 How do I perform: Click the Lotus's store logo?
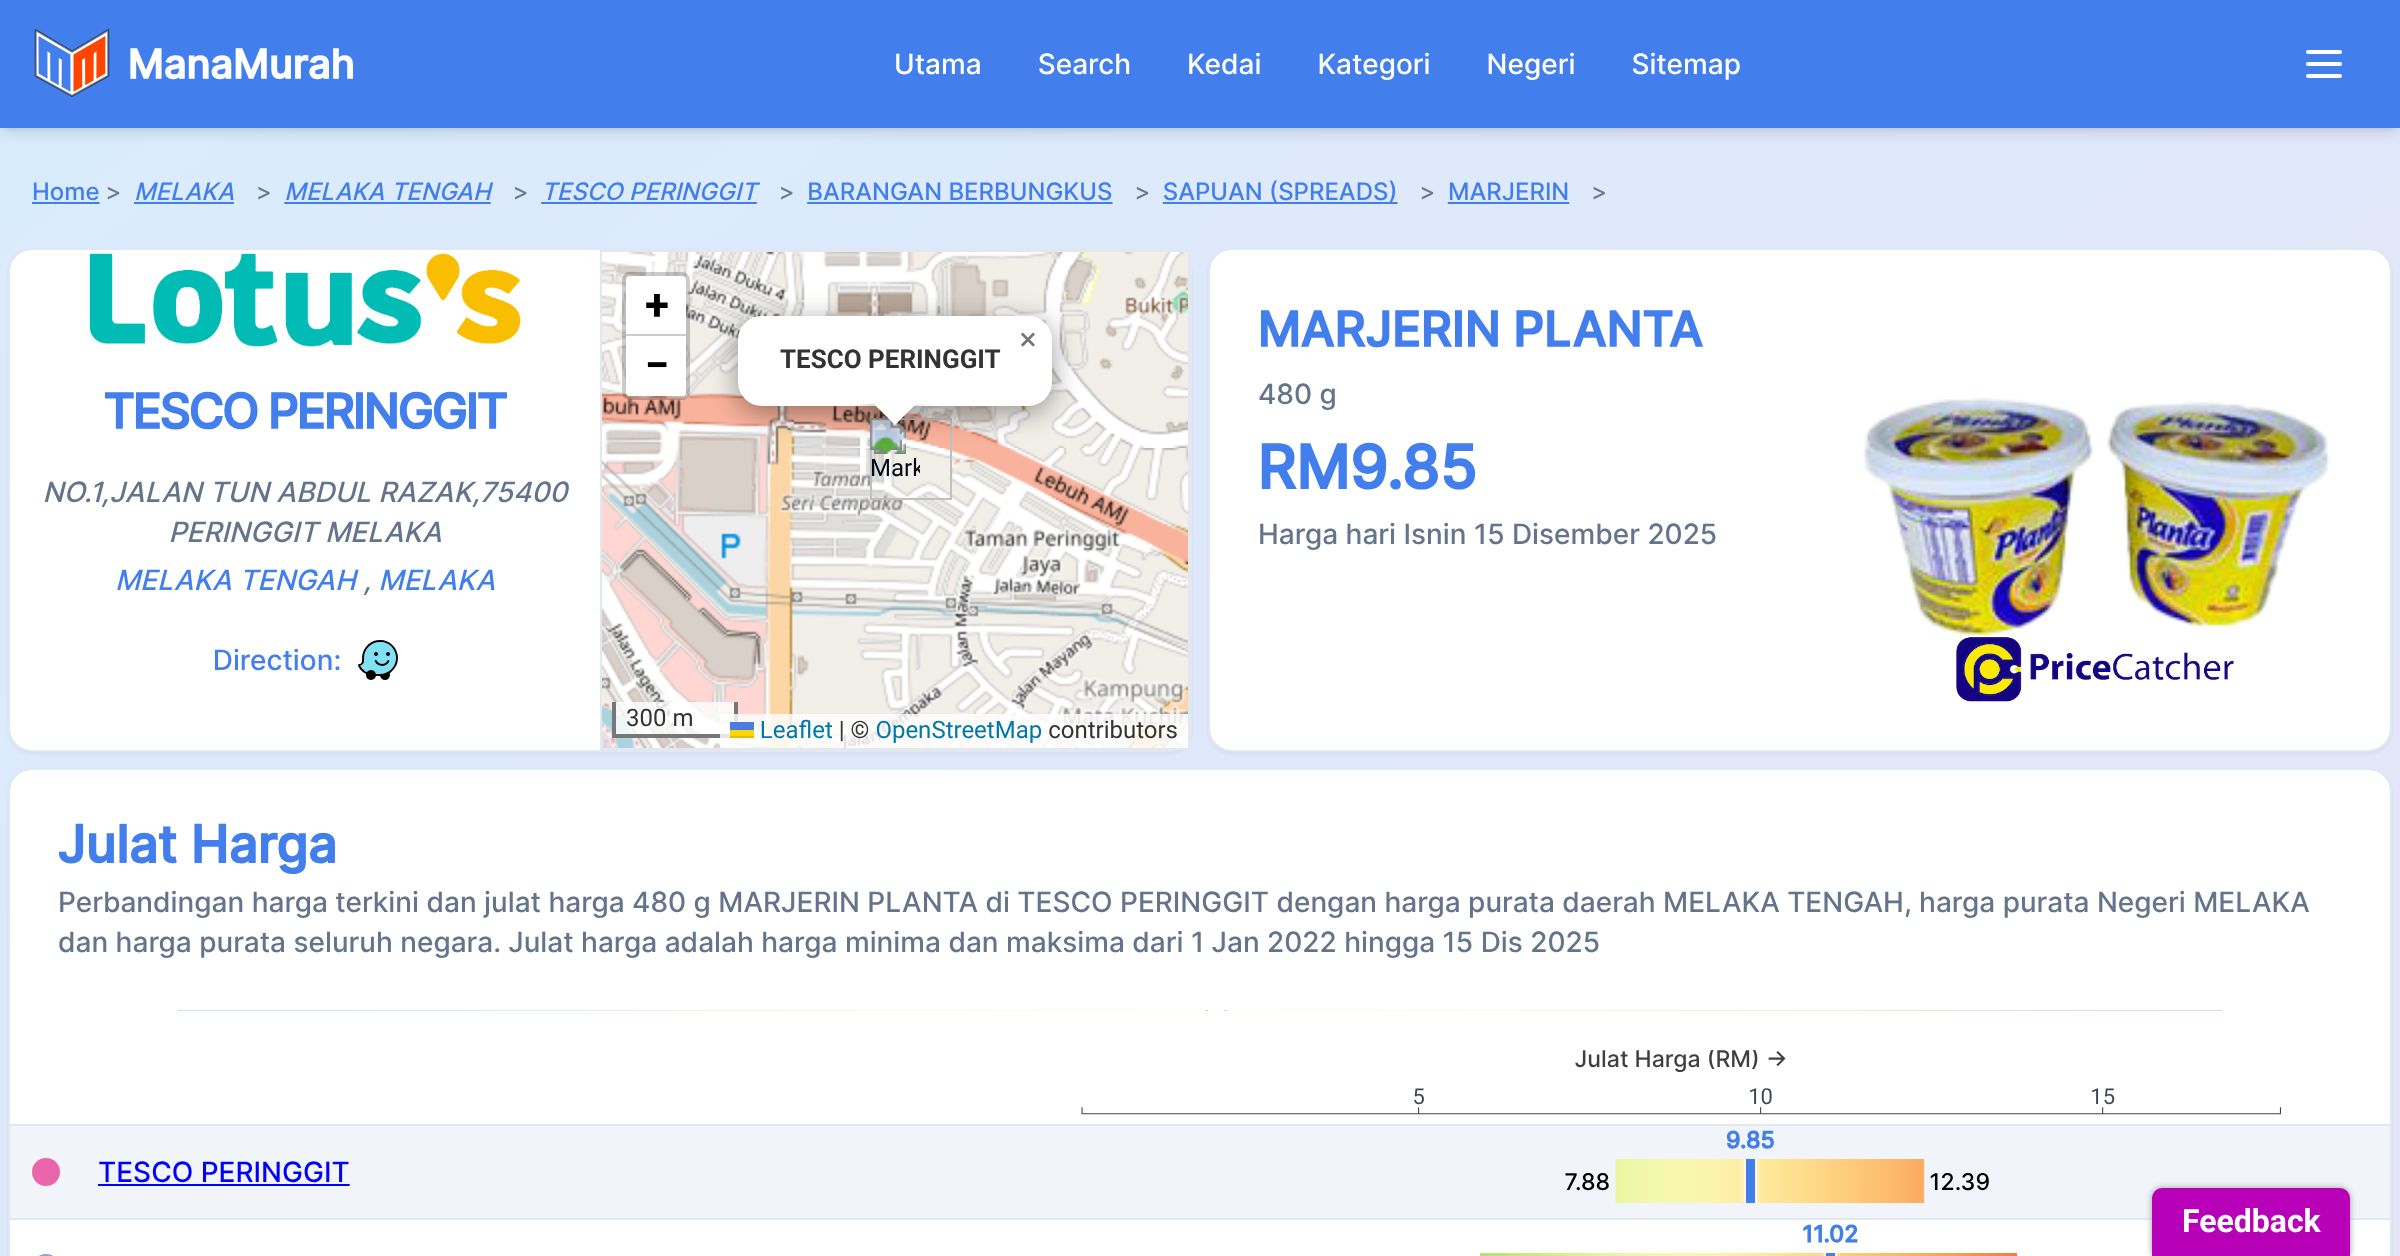(x=305, y=300)
